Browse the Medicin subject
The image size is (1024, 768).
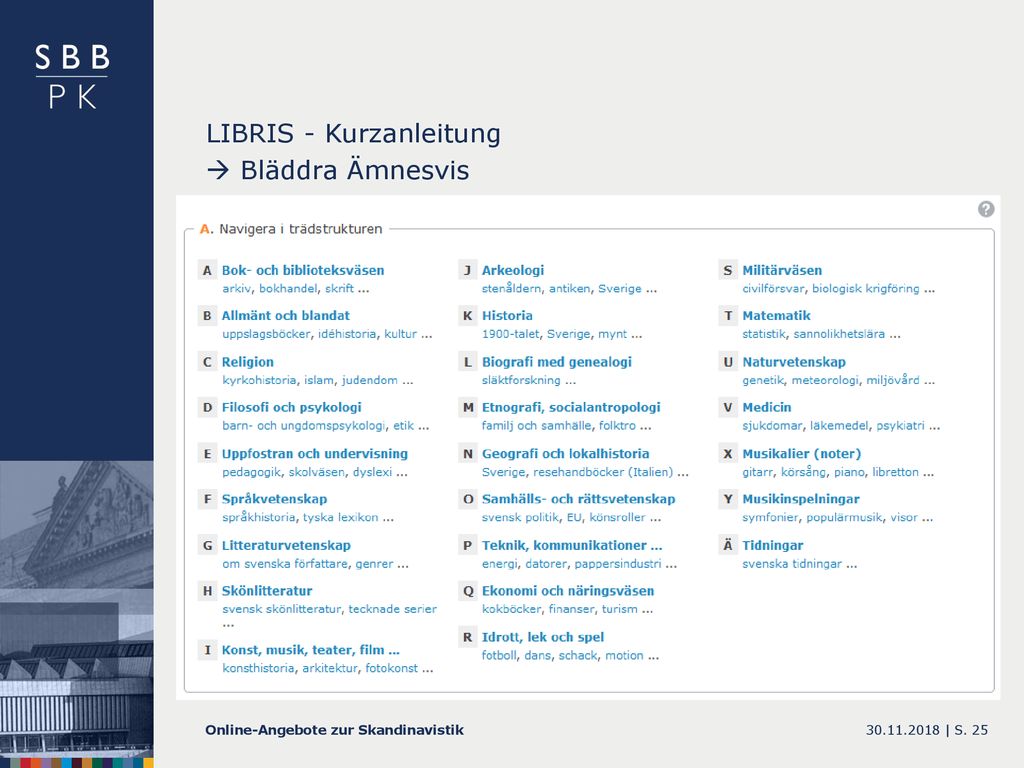(767, 408)
